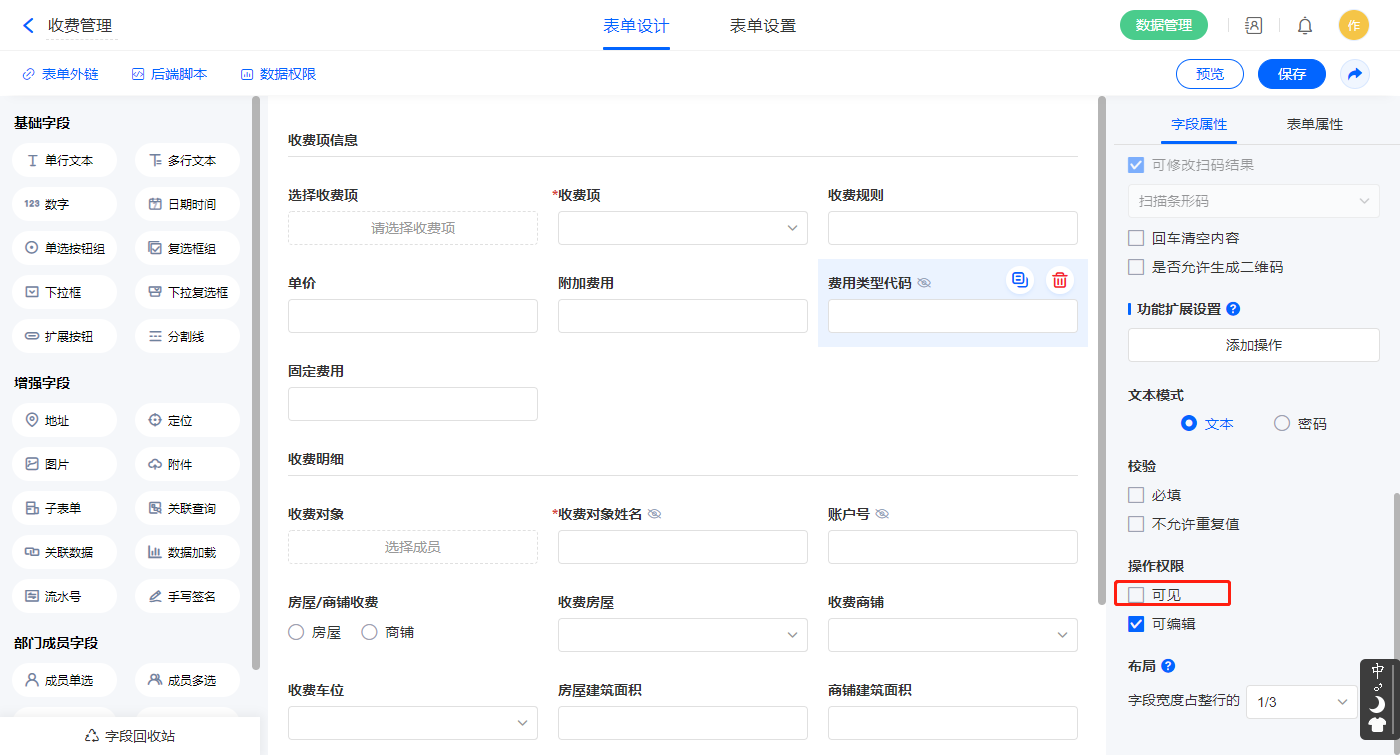This screenshot has width=1400, height=755.
Task: Open the 收费项 dropdown
Action: pos(682,228)
